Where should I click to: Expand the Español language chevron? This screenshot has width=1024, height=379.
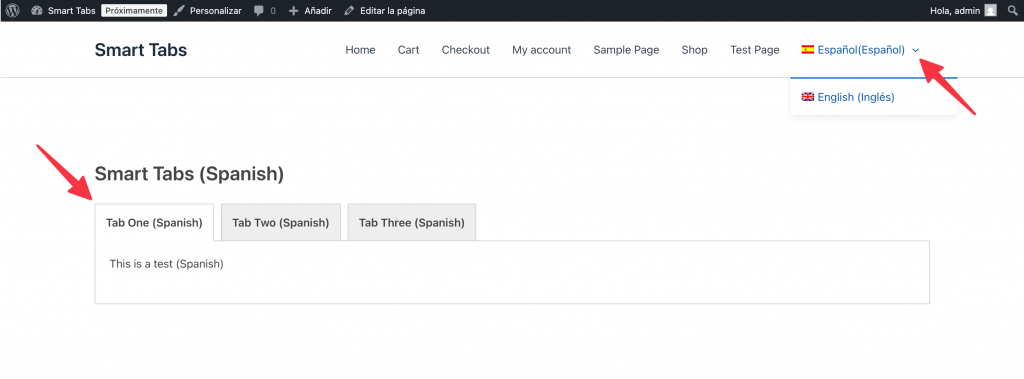tap(916, 50)
